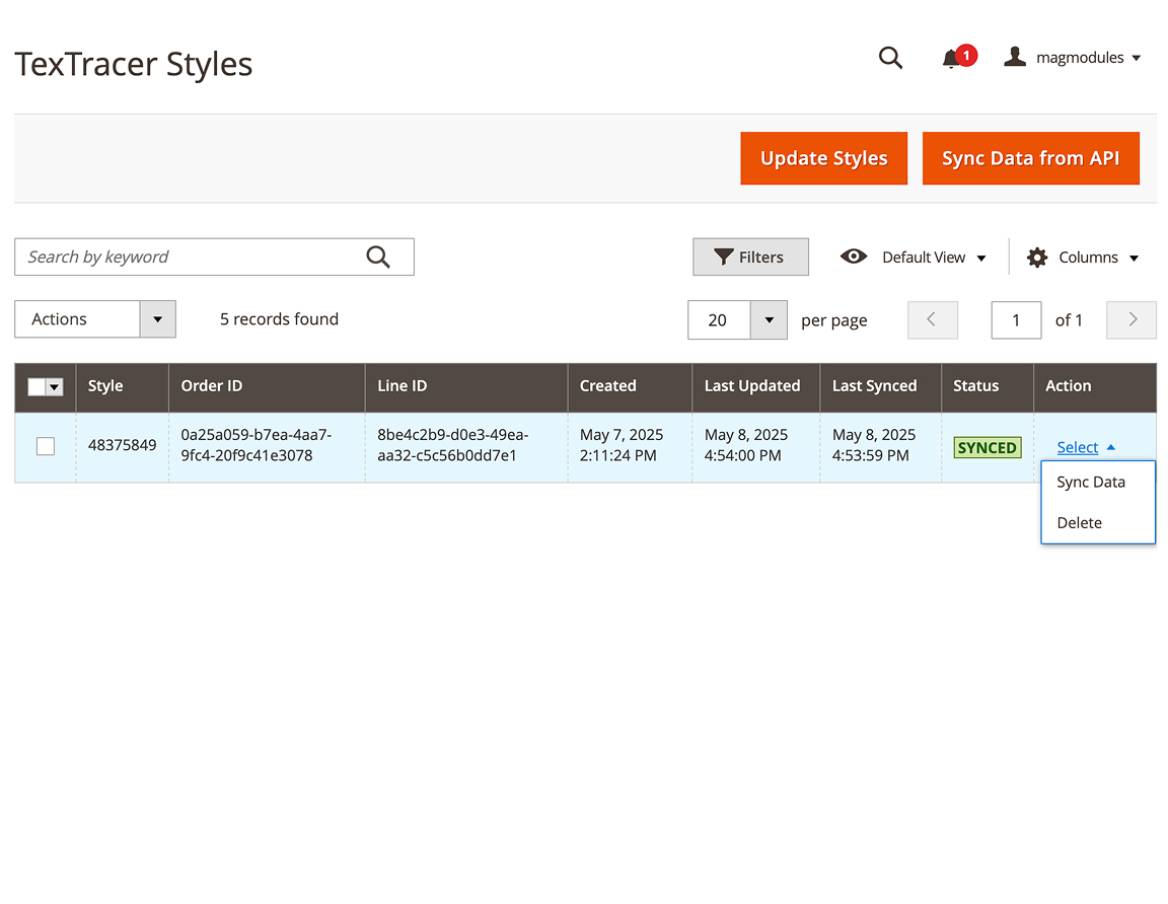Image resolution: width=1168 pixels, height=904 pixels.
Task: Click style number 48375849
Action: (x=122, y=445)
